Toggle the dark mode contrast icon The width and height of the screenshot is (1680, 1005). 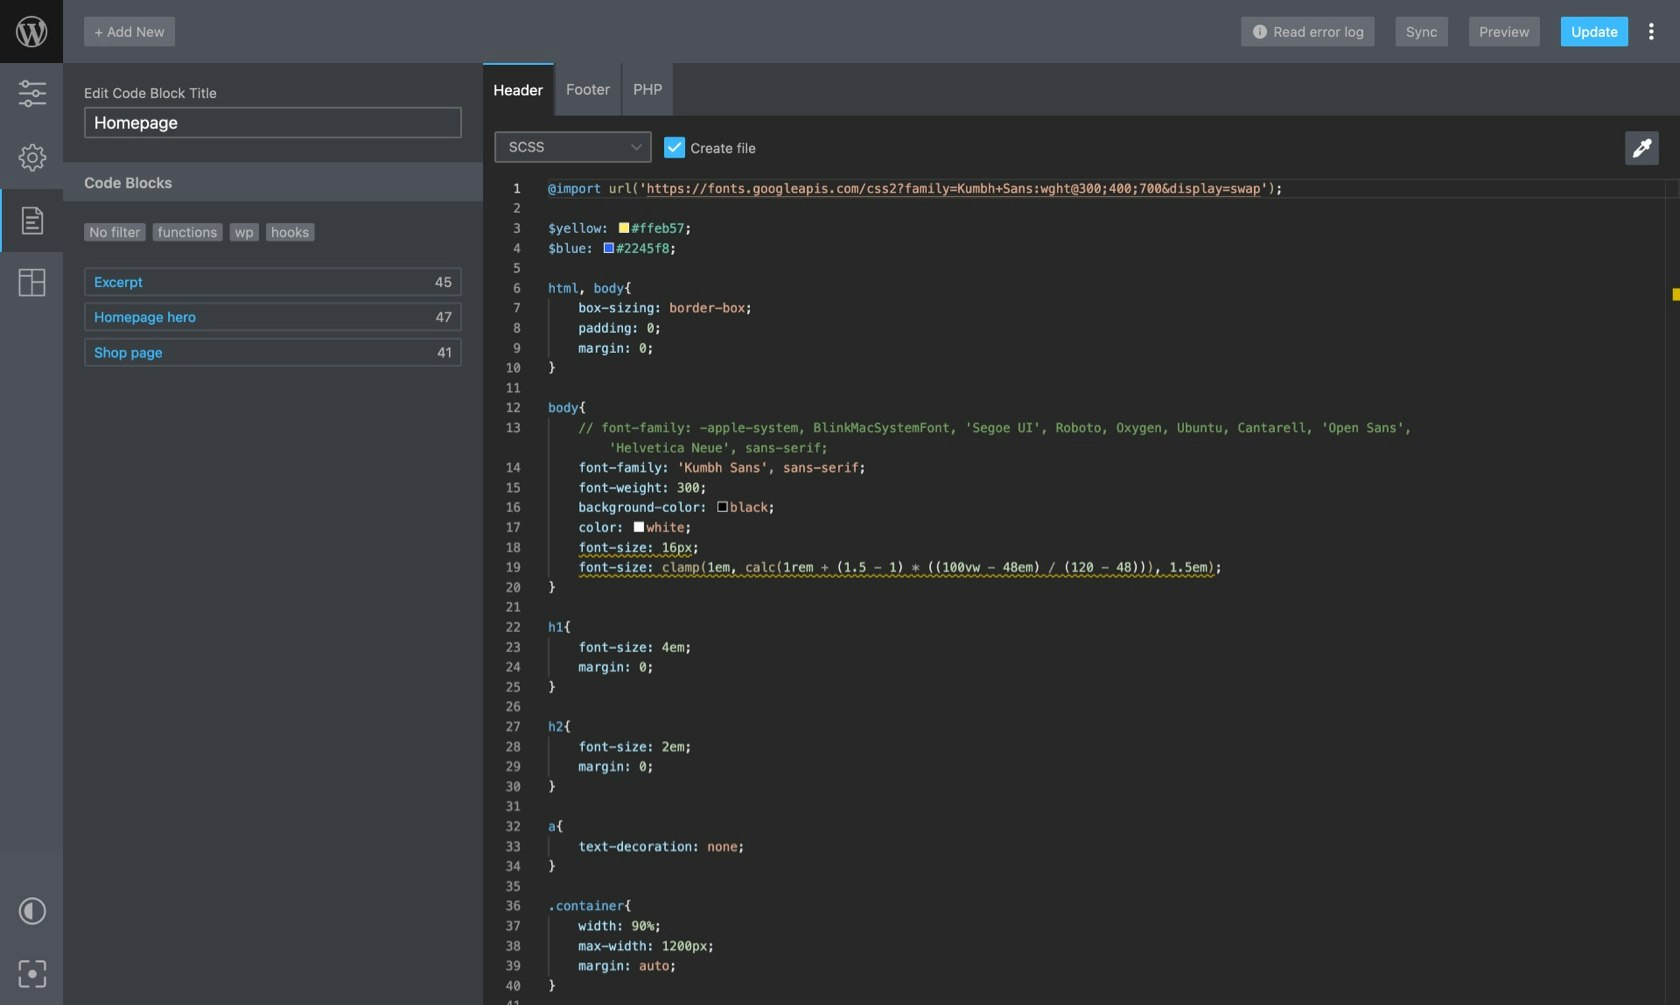(31, 911)
